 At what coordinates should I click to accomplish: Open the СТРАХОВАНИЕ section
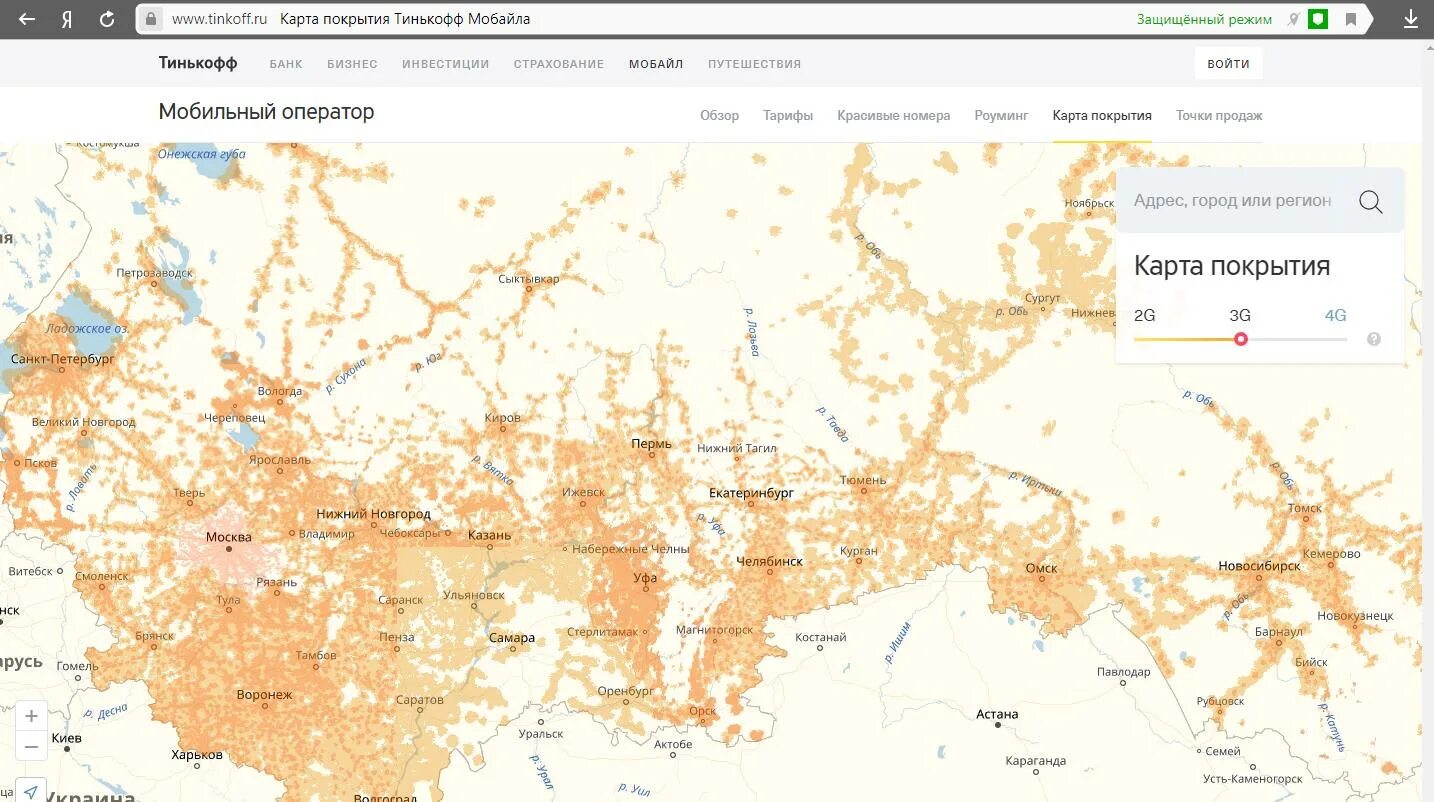(559, 64)
